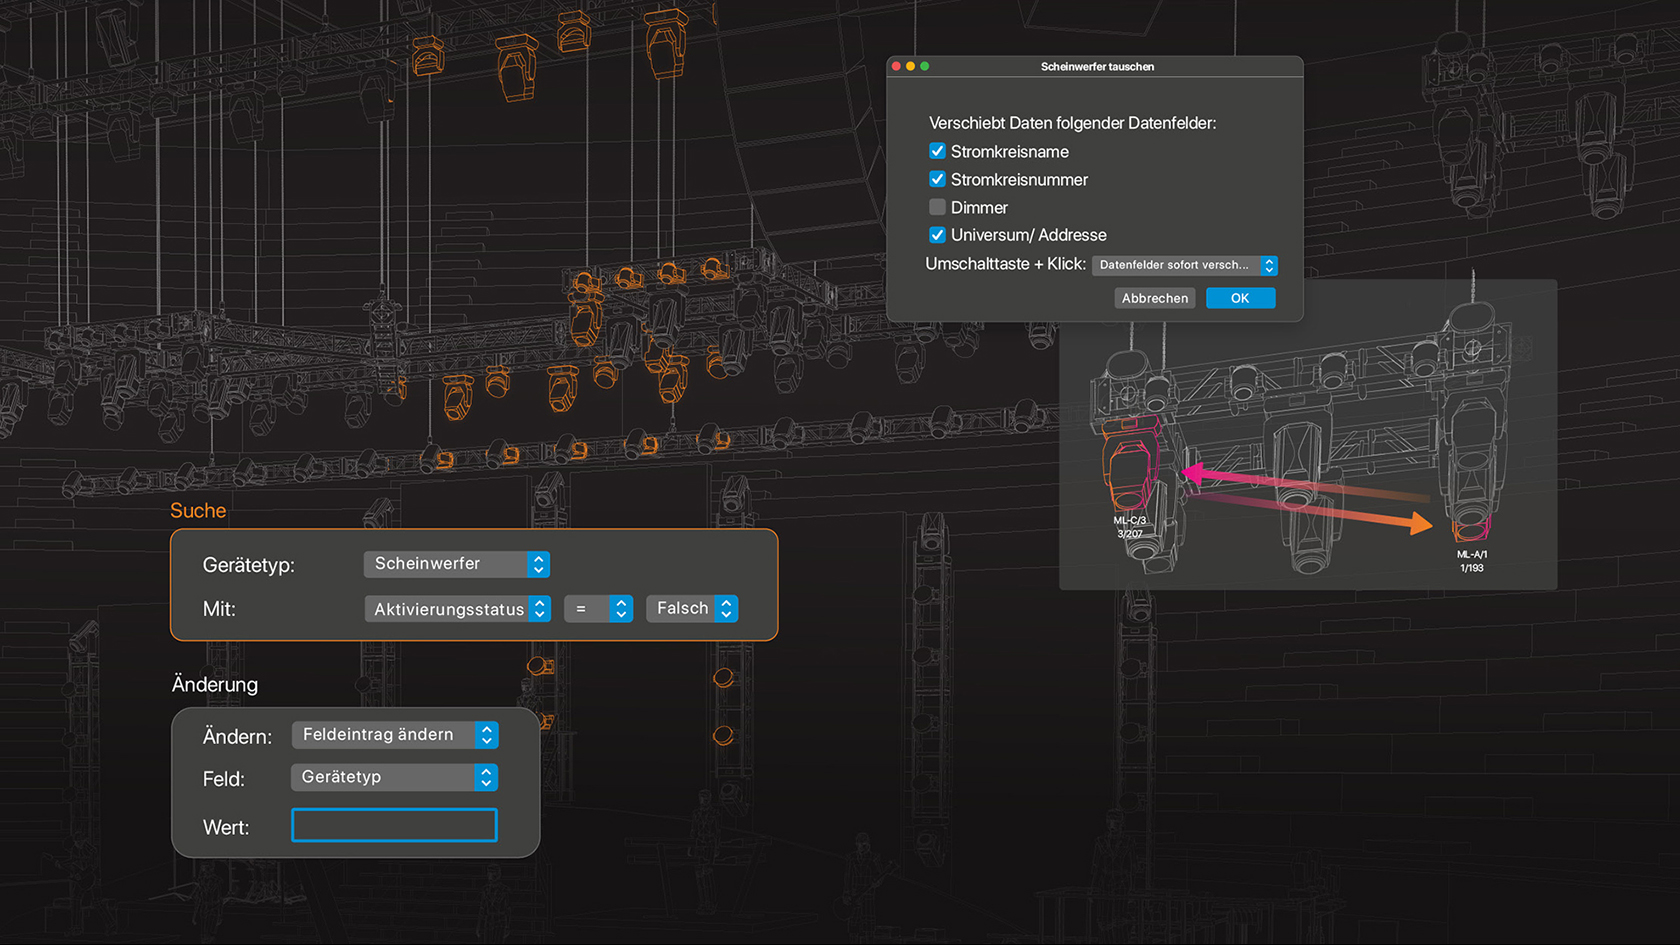The height and width of the screenshot is (945, 1680).
Task: Click the Wert input field
Action: (x=394, y=825)
